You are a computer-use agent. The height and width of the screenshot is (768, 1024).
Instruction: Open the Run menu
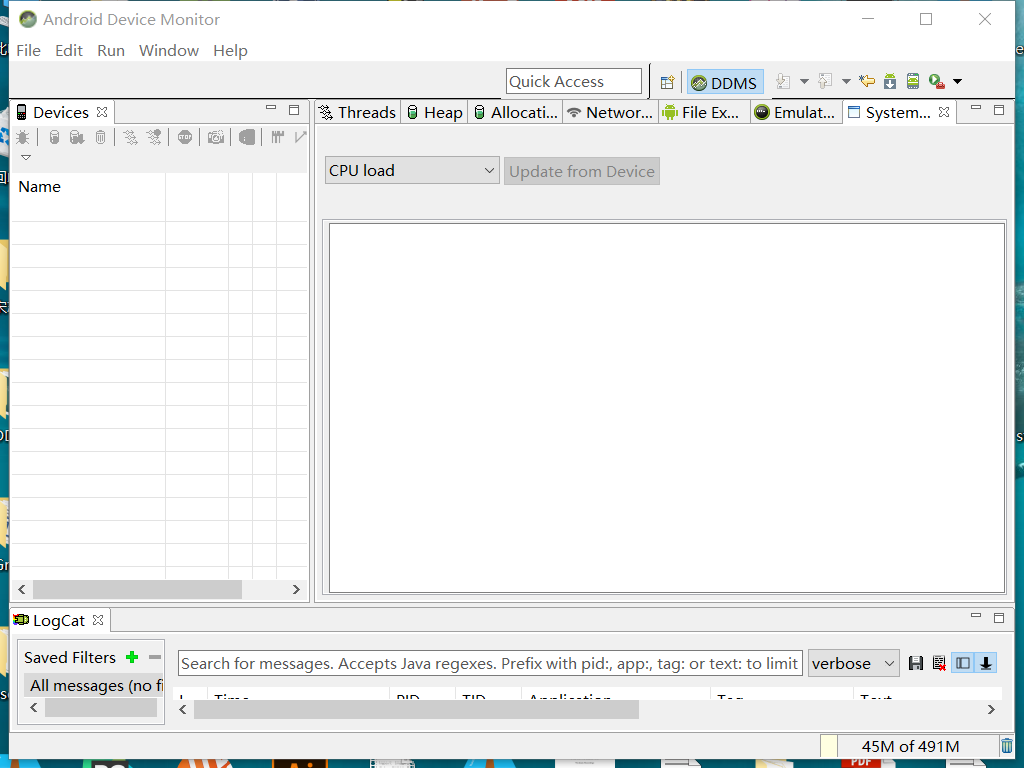(x=111, y=51)
